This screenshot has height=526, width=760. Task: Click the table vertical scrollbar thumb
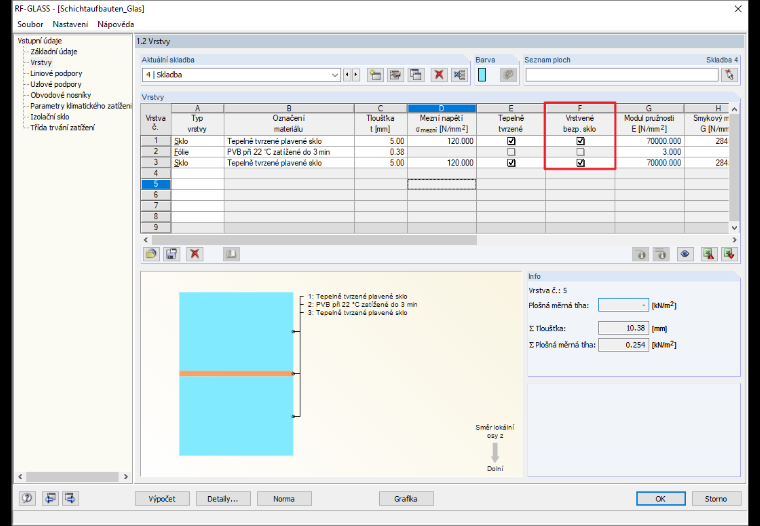tap(734, 168)
